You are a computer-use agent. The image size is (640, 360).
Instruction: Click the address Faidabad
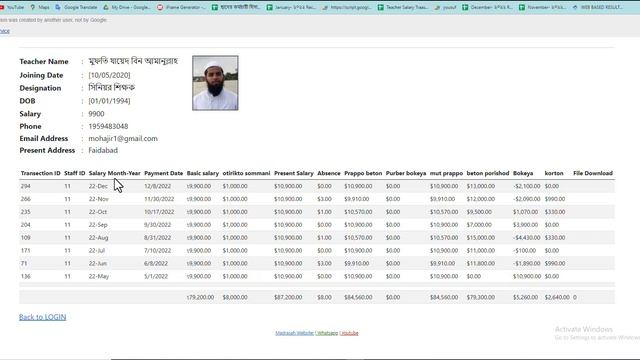coord(103,150)
